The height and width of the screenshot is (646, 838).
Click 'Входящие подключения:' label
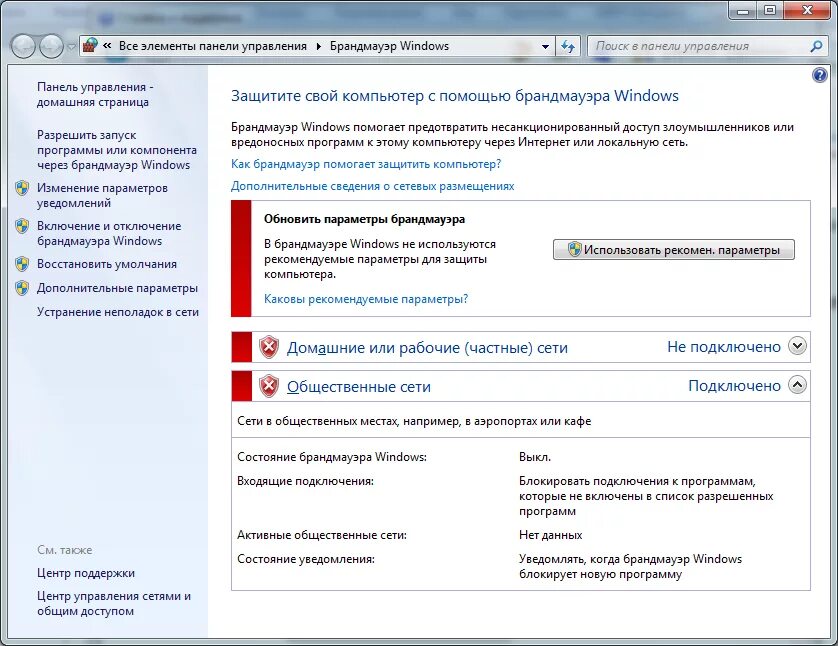(x=305, y=481)
